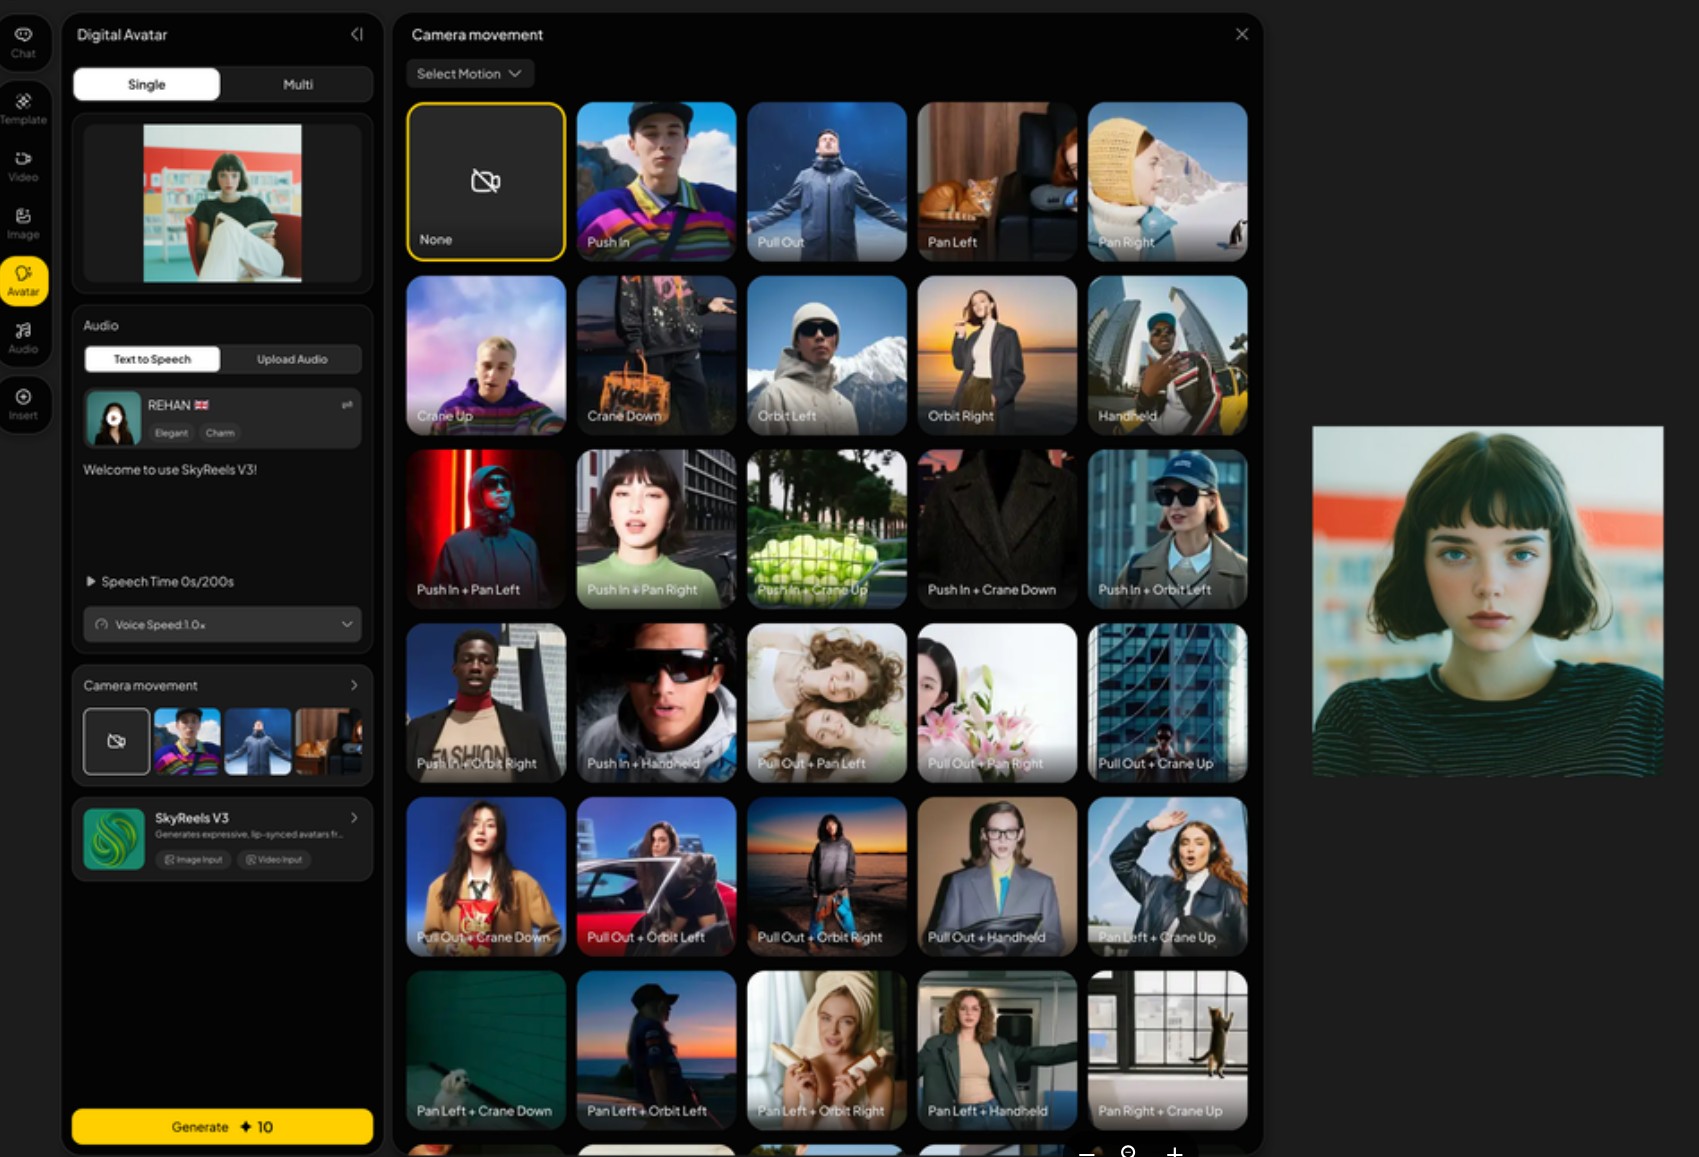Choose the Push In camera movement
The height and width of the screenshot is (1157, 1699).
(657, 181)
